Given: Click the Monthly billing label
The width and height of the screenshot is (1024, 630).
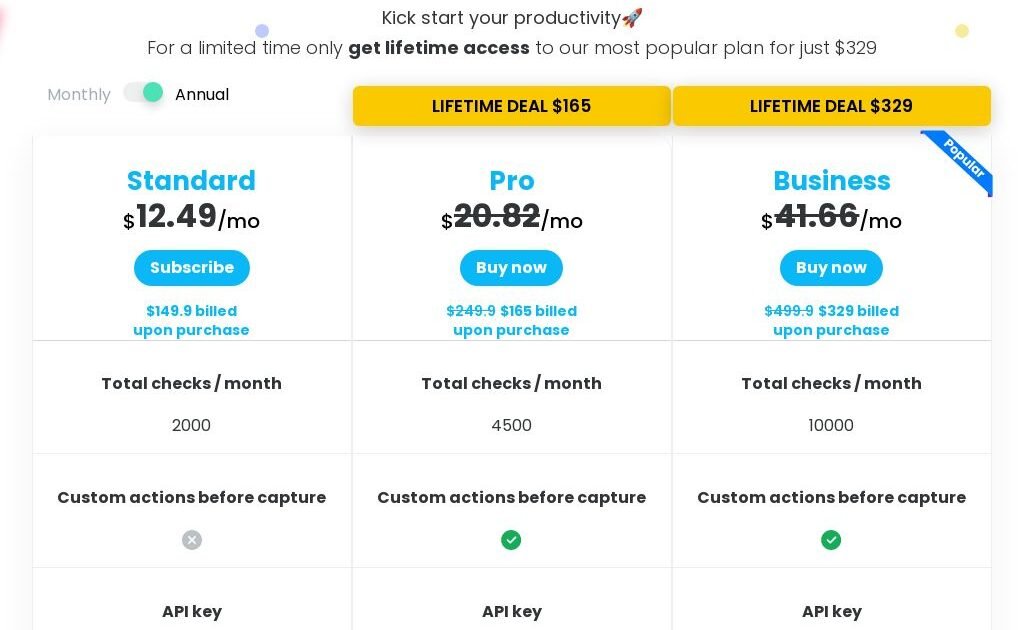Looking at the screenshot, I should 79,95.
